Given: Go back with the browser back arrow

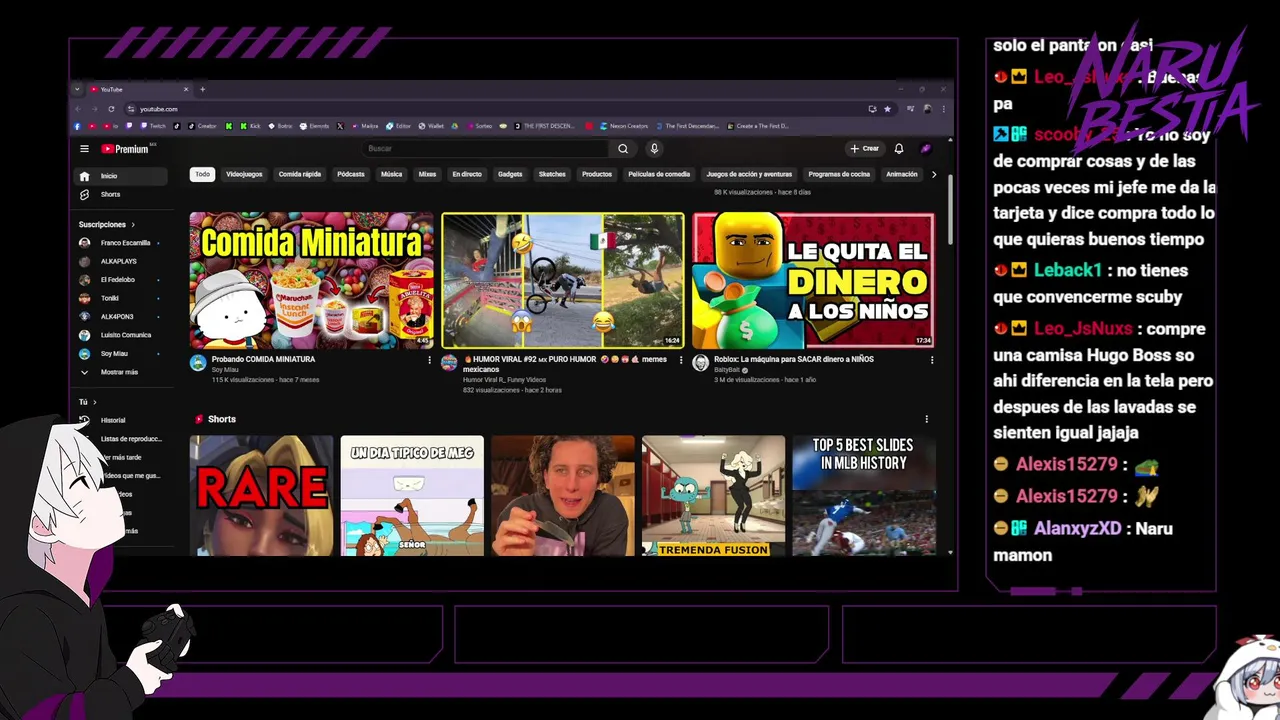Looking at the screenshot, I should (78, 109).
